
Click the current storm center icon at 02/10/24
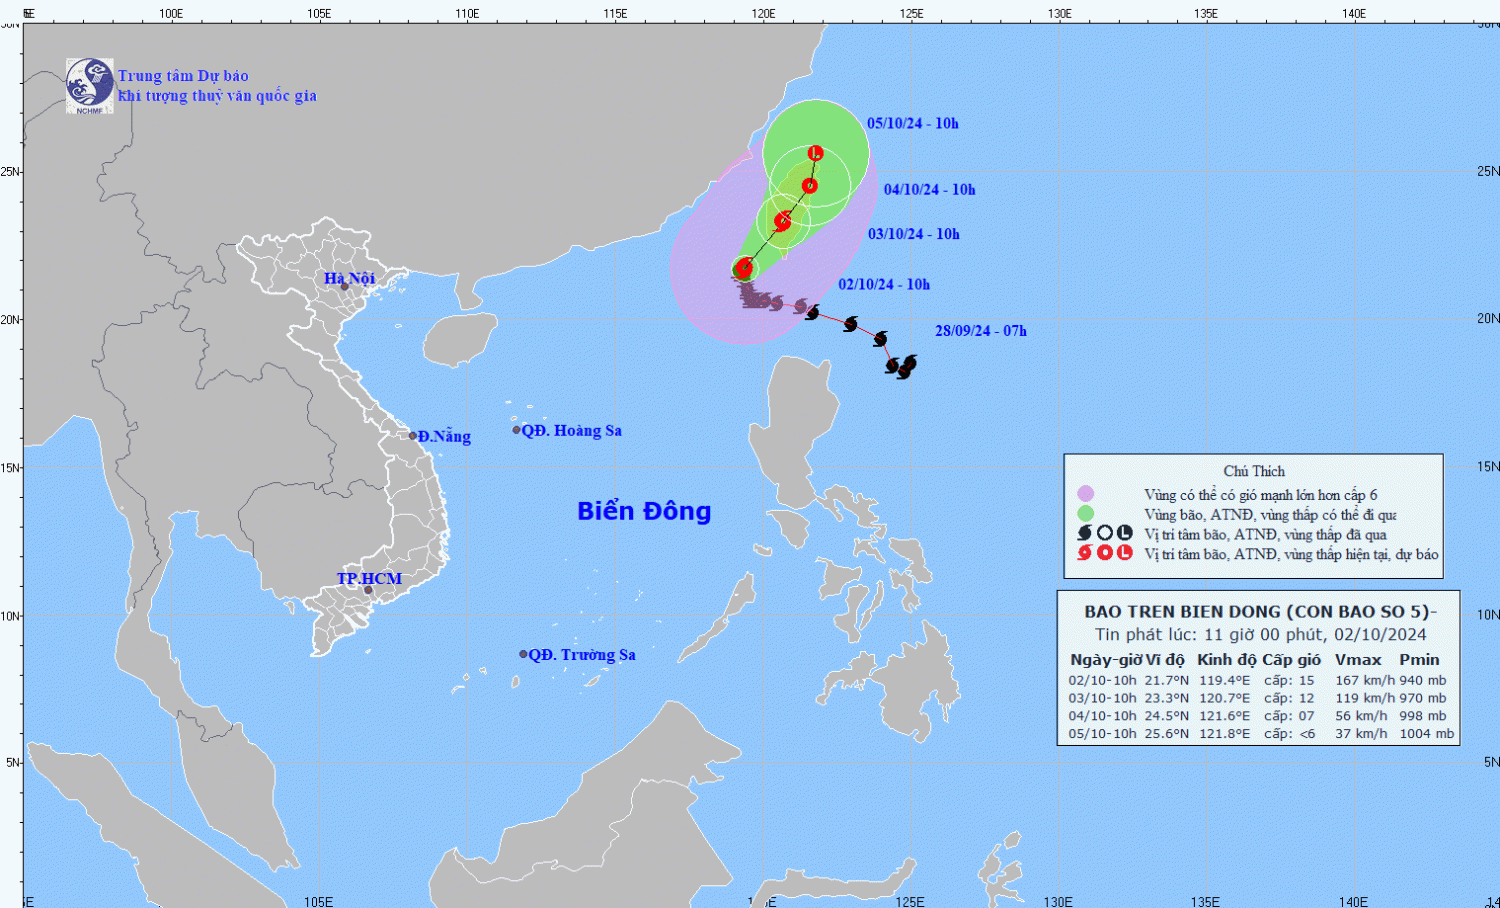pos(744,267)
